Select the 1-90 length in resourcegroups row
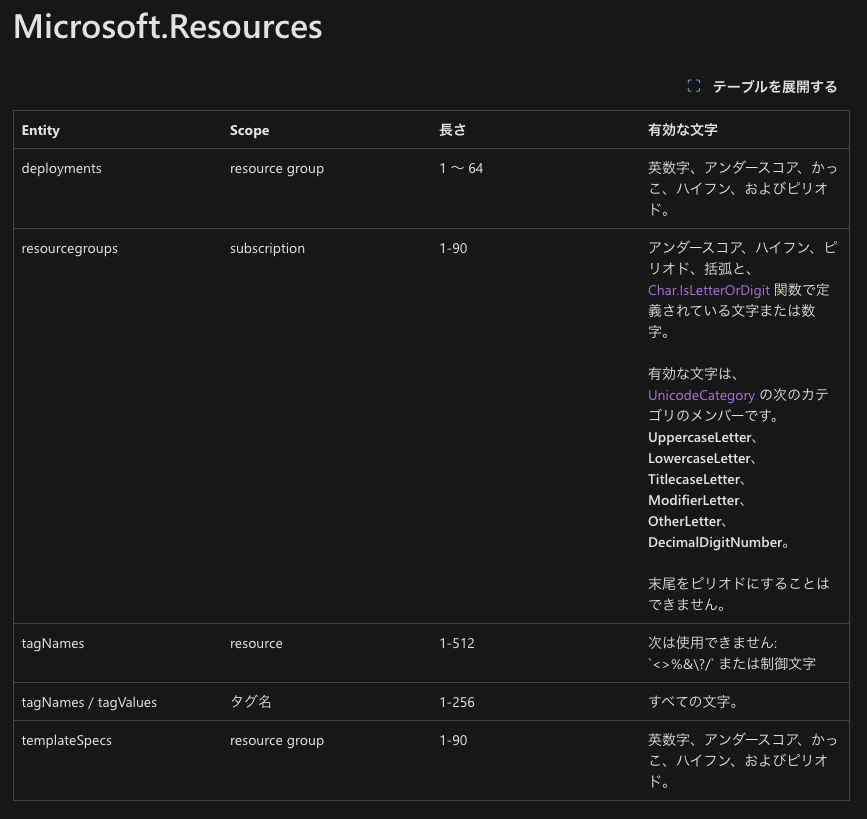 coord(453,248)
